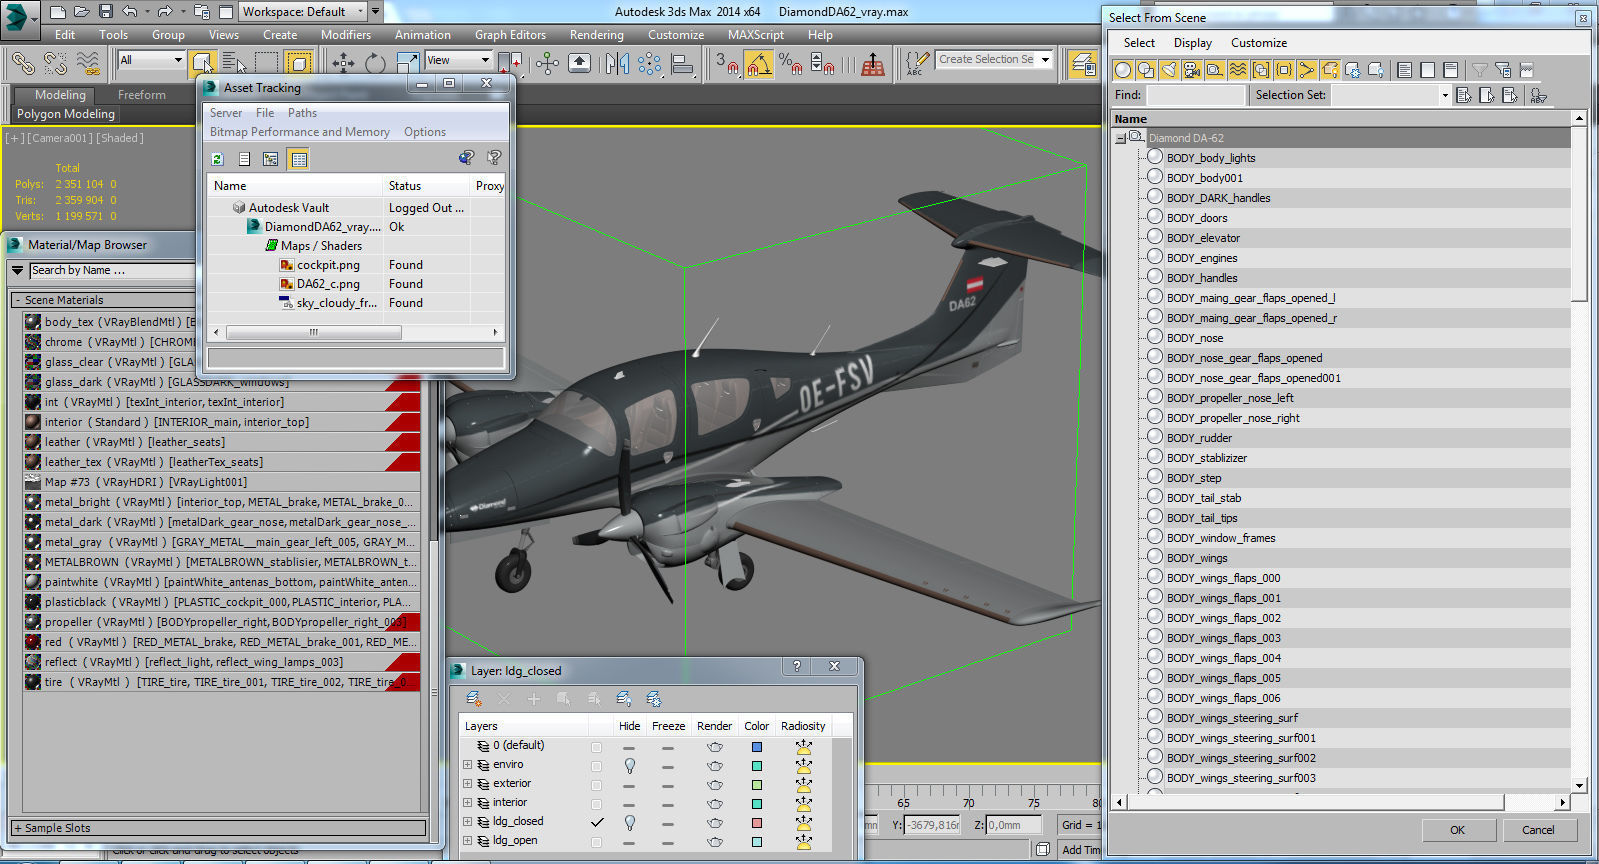Toggle hide bulb for enviro layer
1599x864 pixels.
pyautogui.click(x=629, y=765)
